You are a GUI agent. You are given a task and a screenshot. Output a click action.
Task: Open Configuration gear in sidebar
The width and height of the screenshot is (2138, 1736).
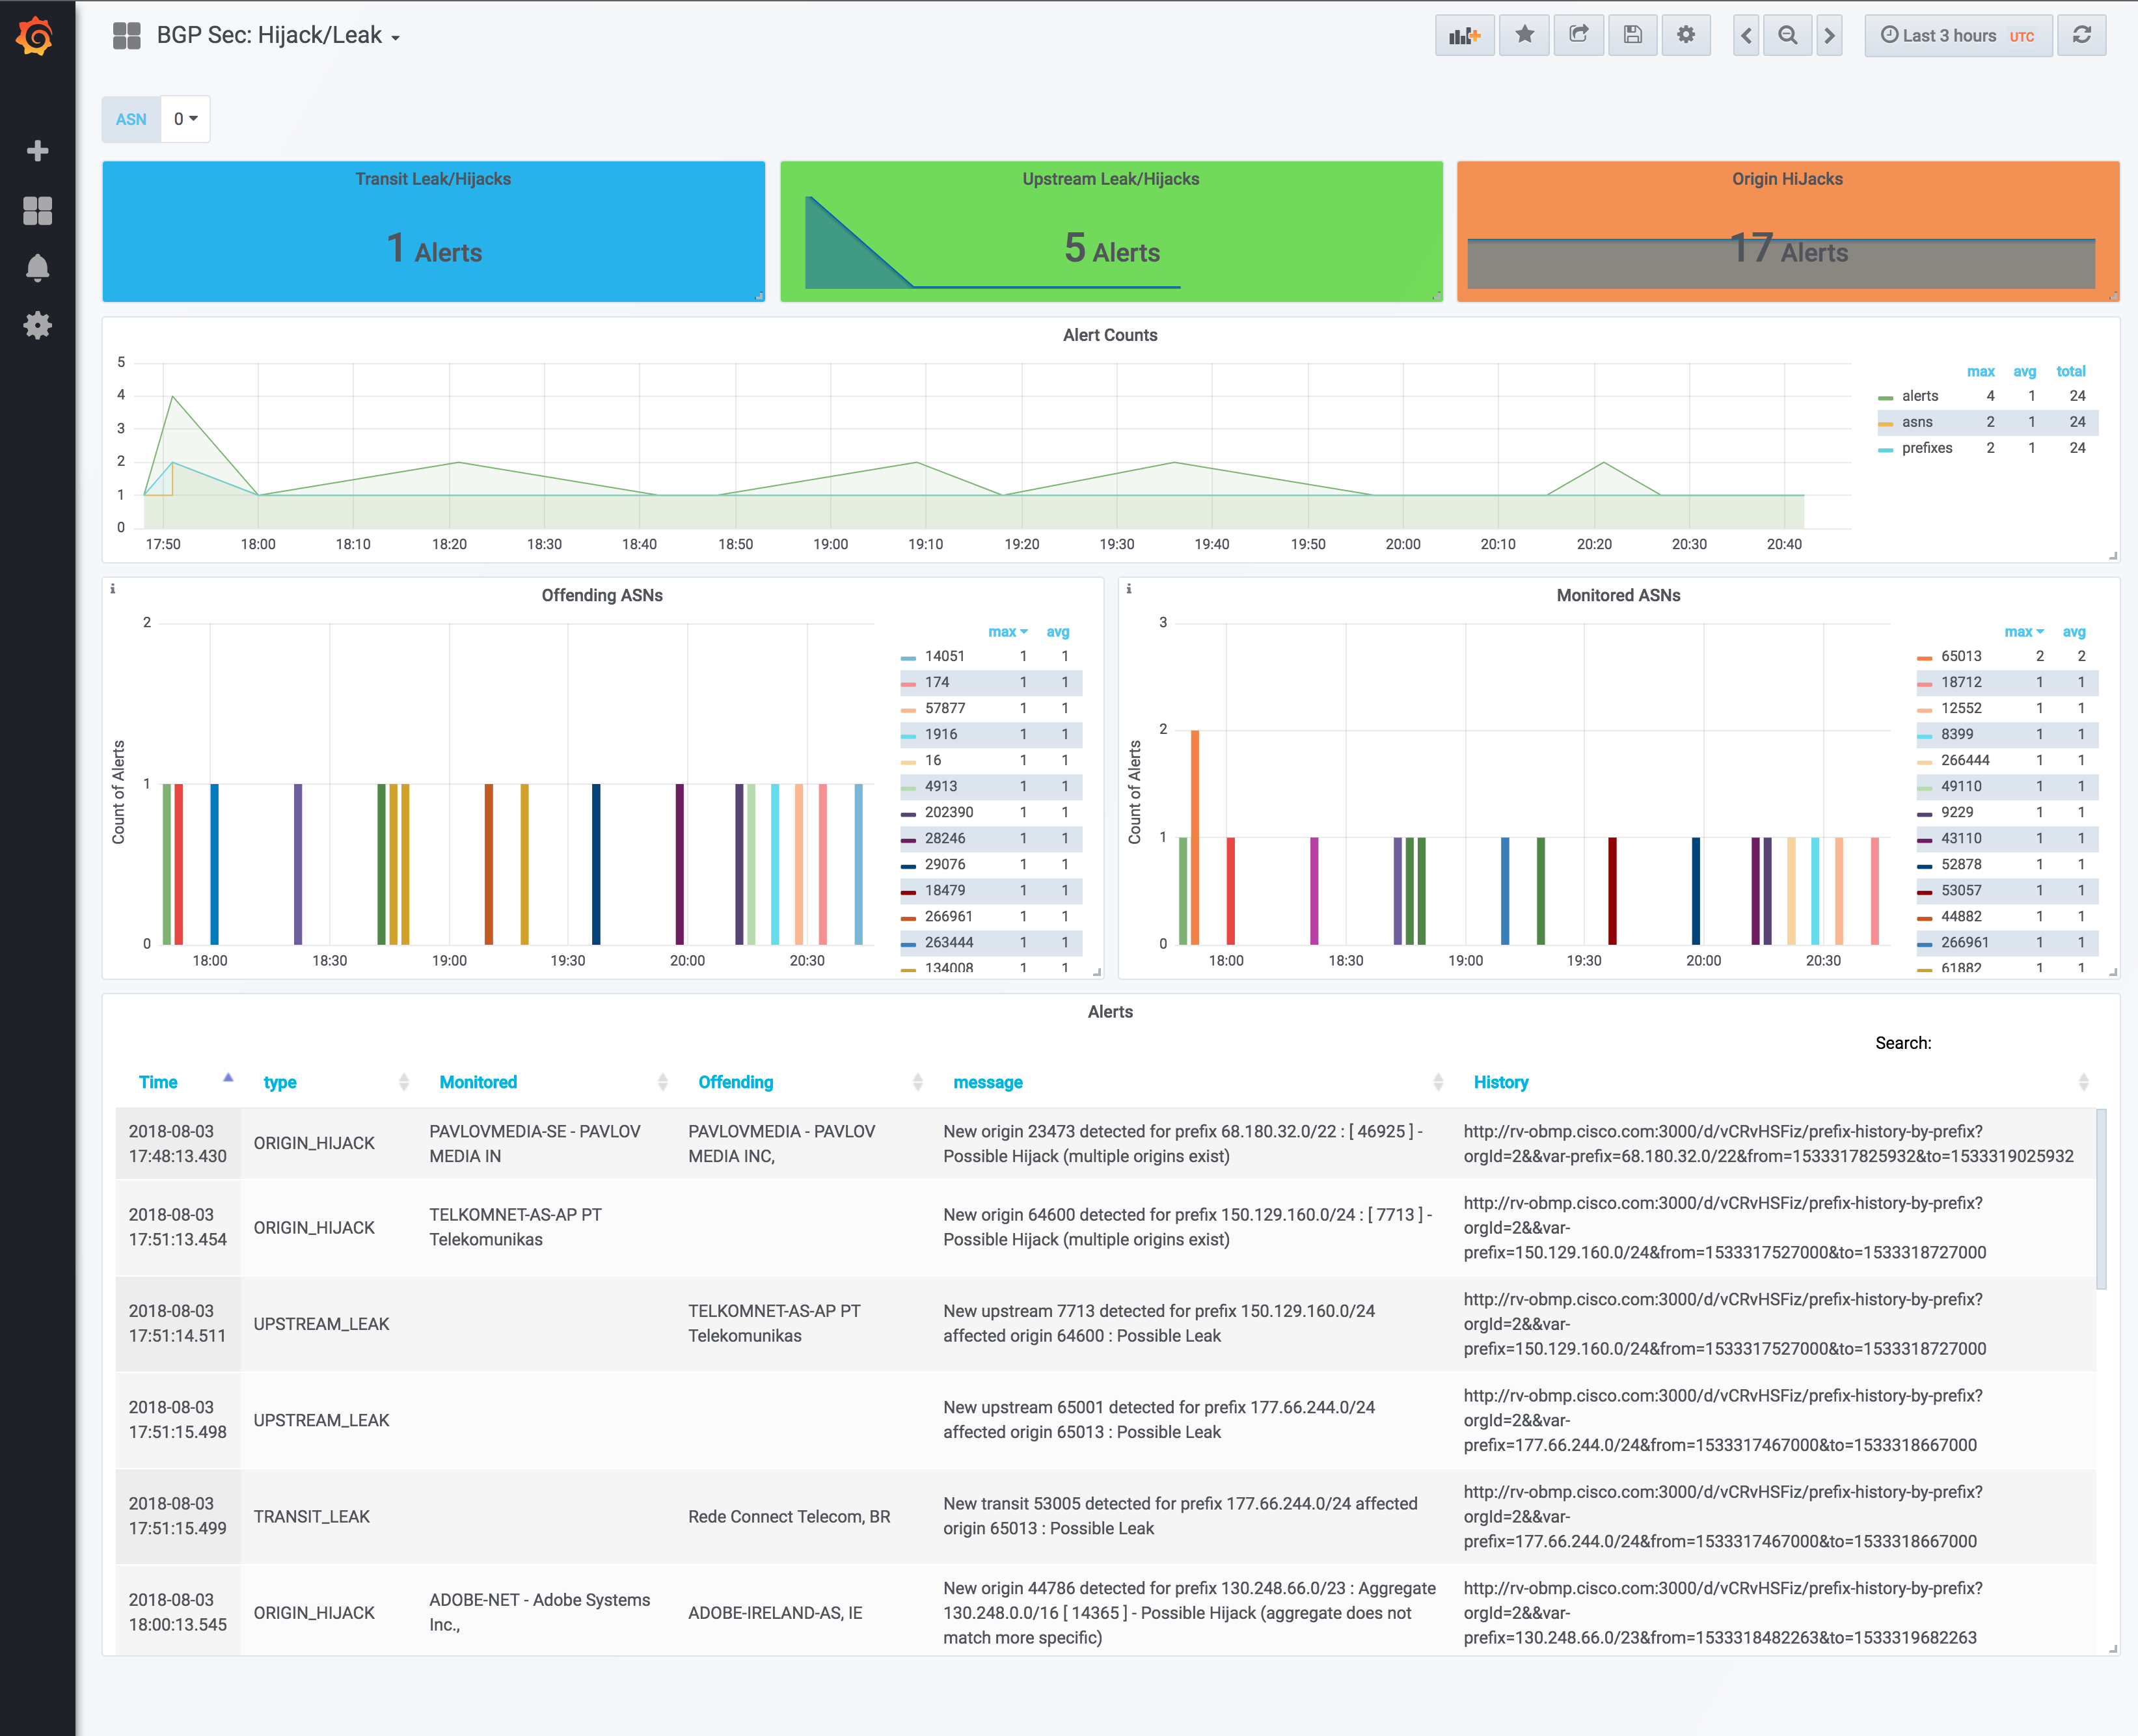pyautogui.click(x=37, y=325)
